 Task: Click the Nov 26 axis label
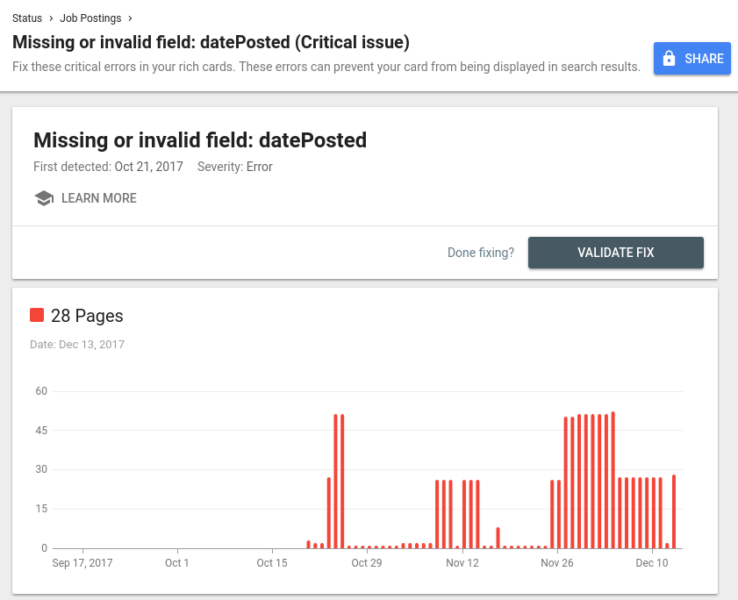557,563
